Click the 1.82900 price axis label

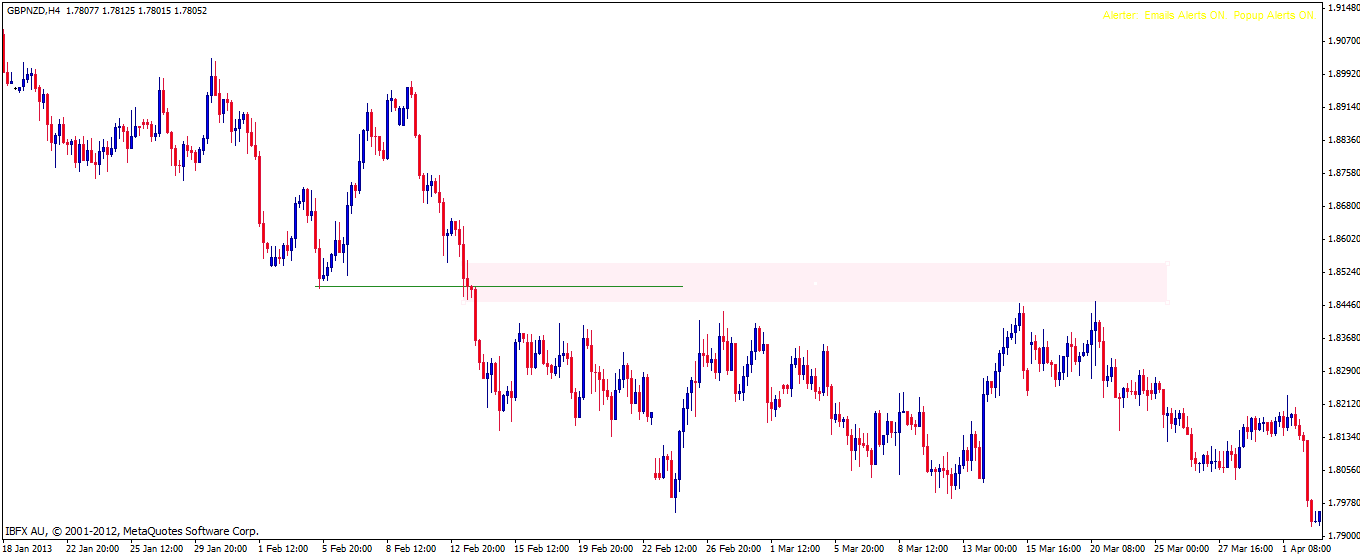point(1341,371)
